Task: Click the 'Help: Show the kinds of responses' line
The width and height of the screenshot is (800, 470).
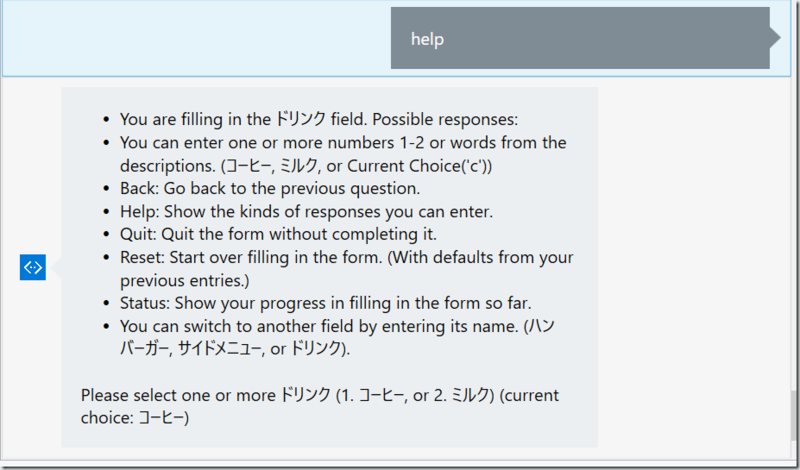Action: [x=307, y=211]
